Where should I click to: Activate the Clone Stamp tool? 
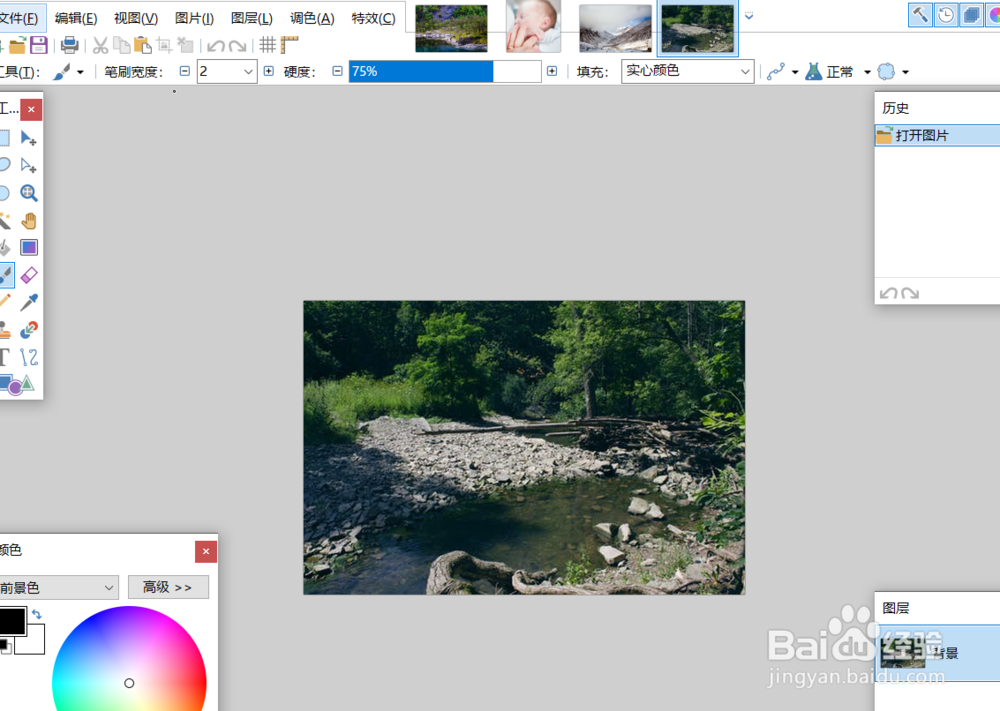[x=7, y=330]
